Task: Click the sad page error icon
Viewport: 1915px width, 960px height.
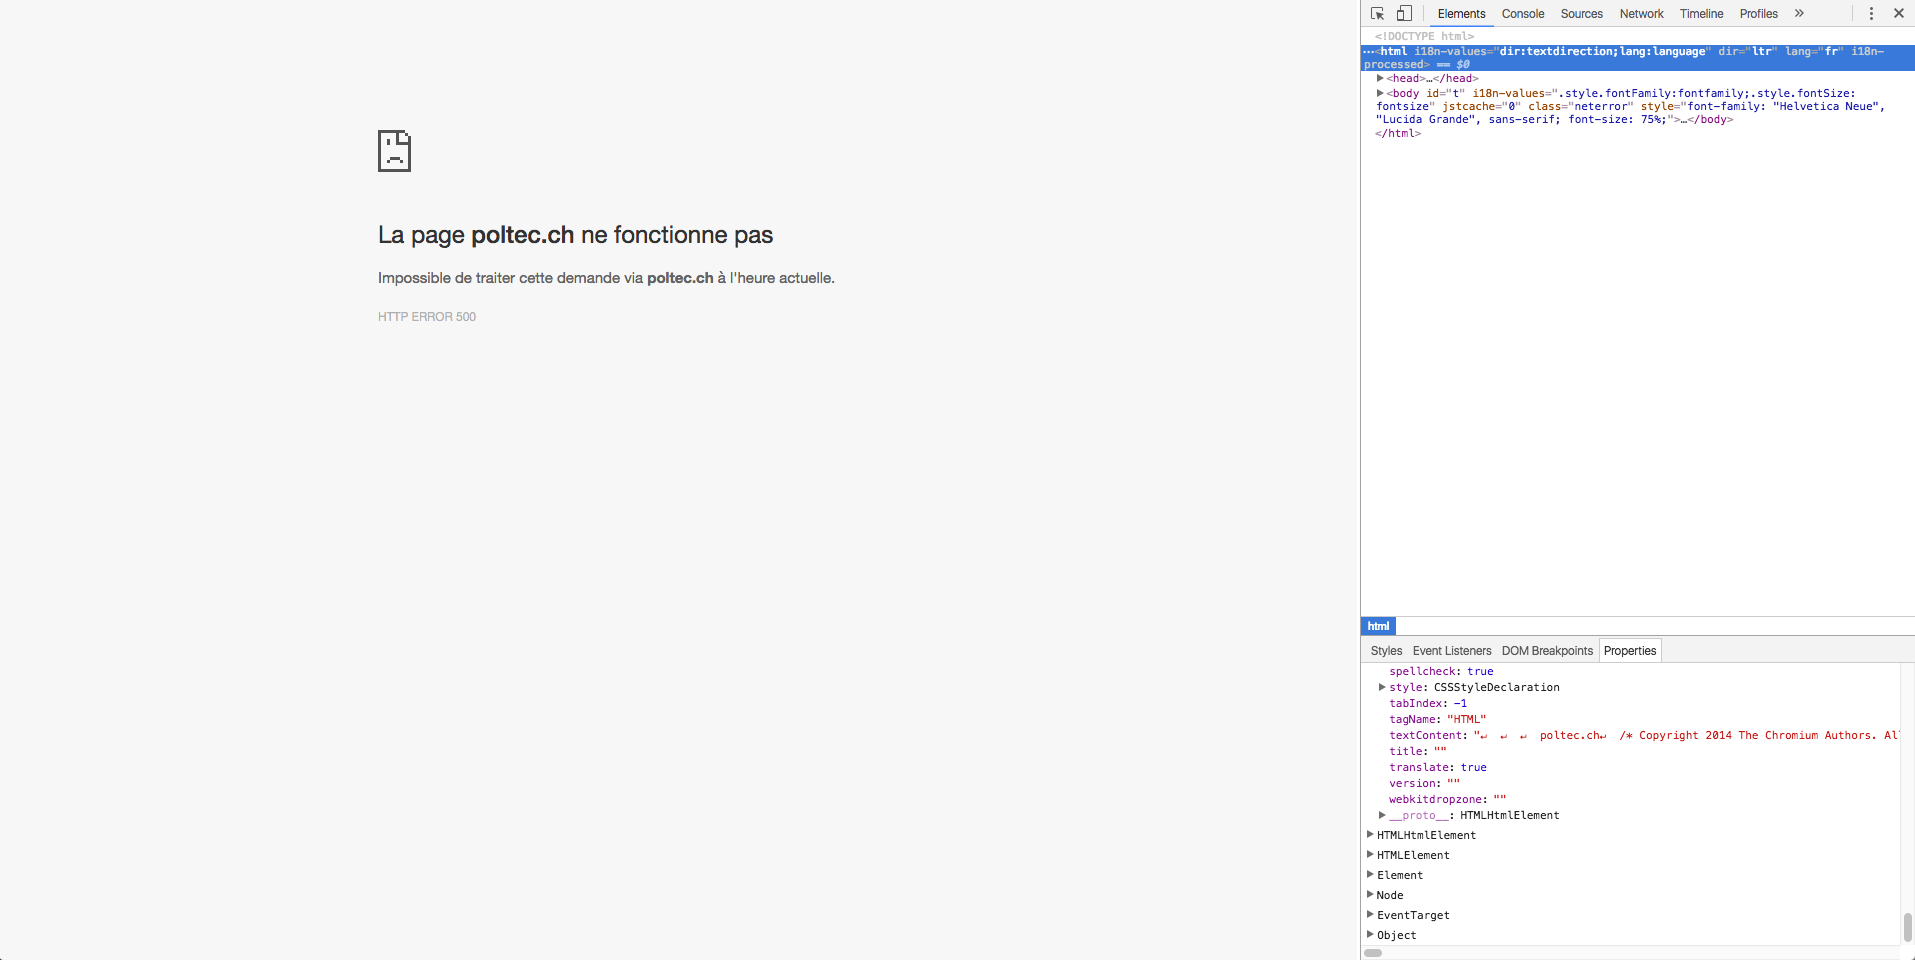Action: 394,151
